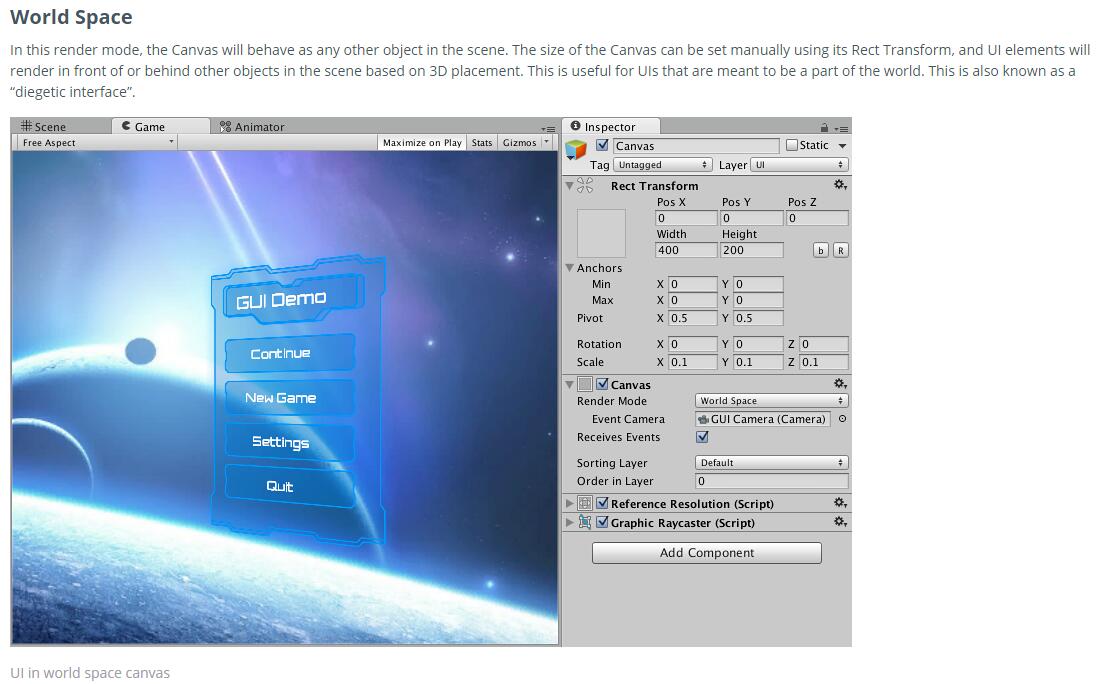Collapse the Rect Transform component
1111x684 pixels.
[569, 186]
